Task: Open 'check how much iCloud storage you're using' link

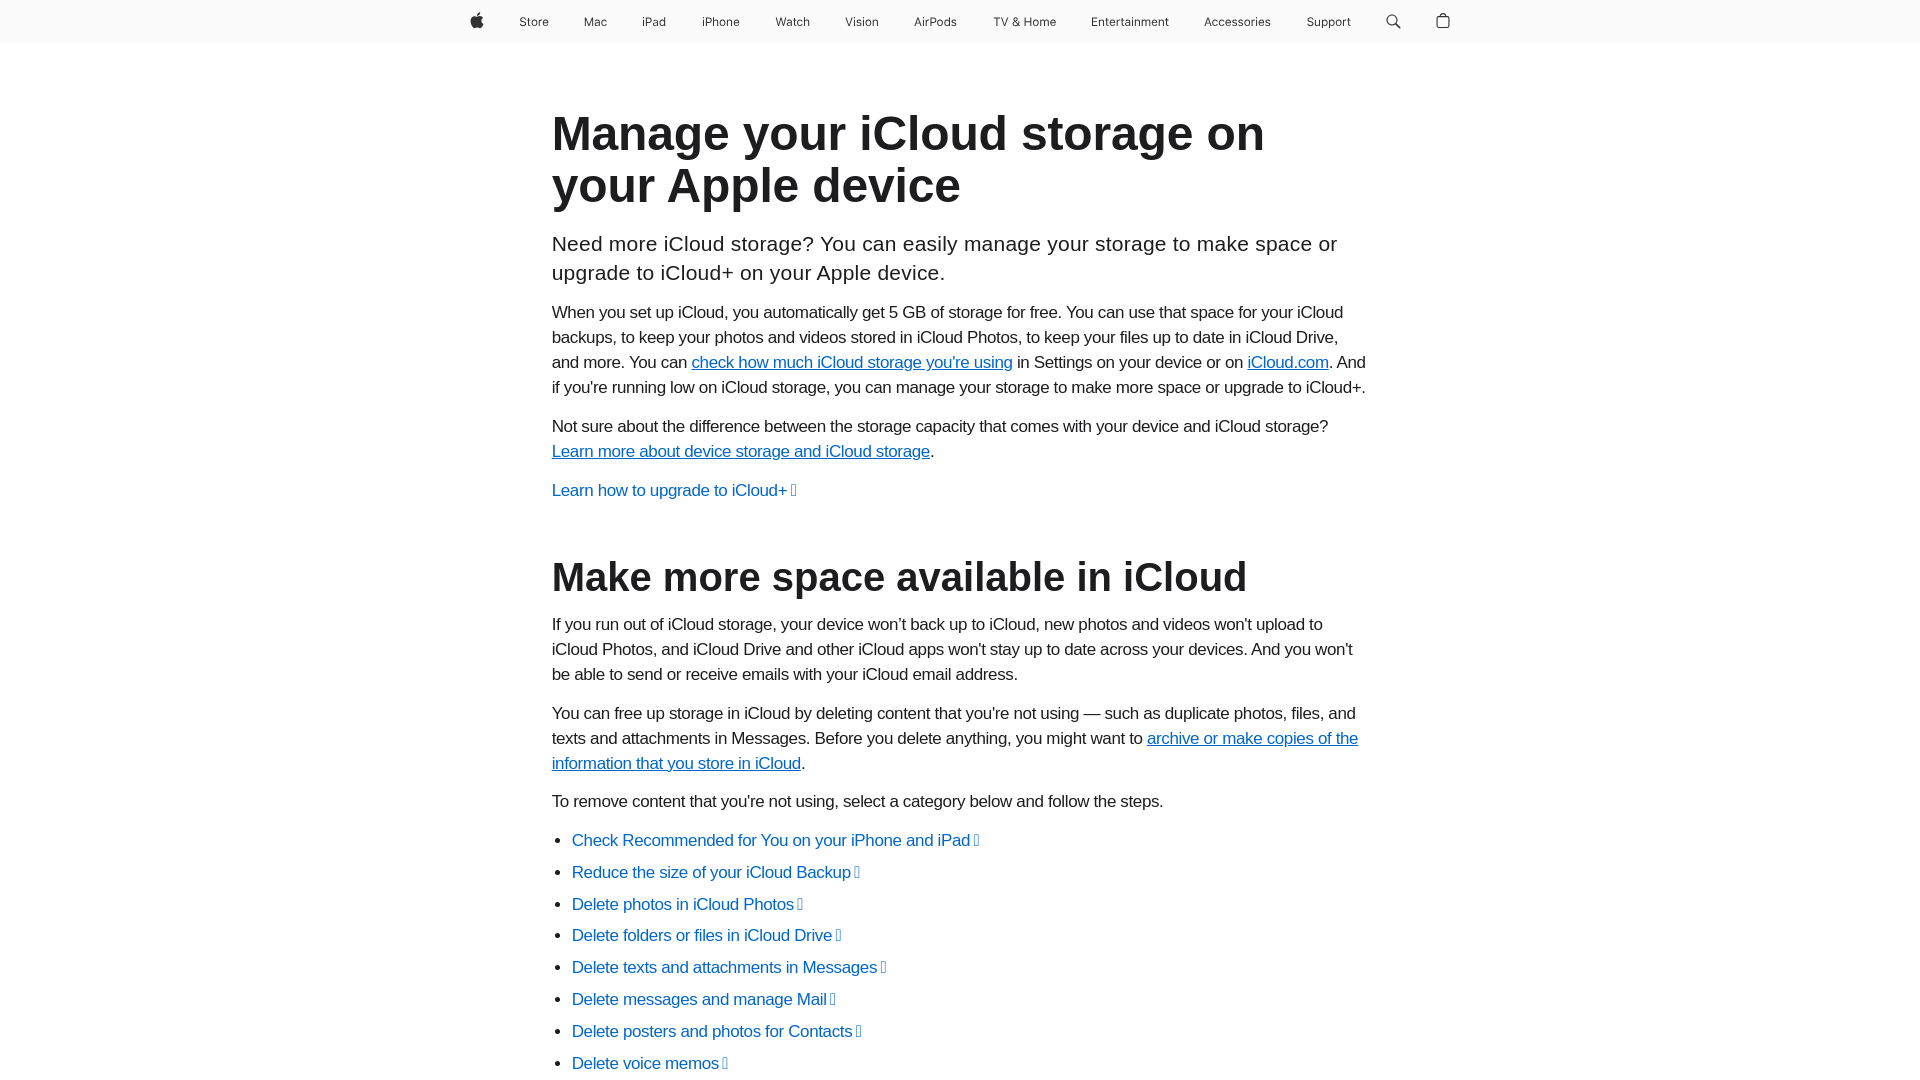Action: [x=851, y=363]
